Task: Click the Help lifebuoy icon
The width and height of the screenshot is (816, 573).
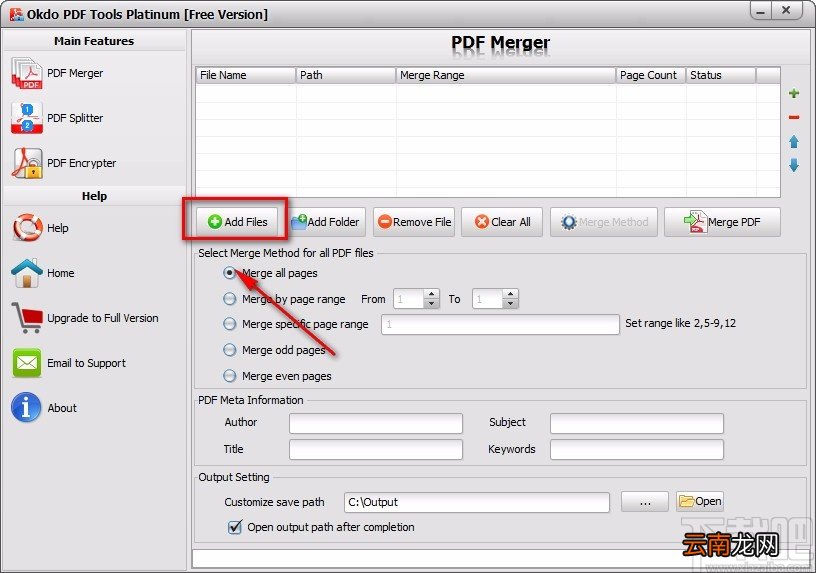Action: pyautogui.click(x=27, y=227)
